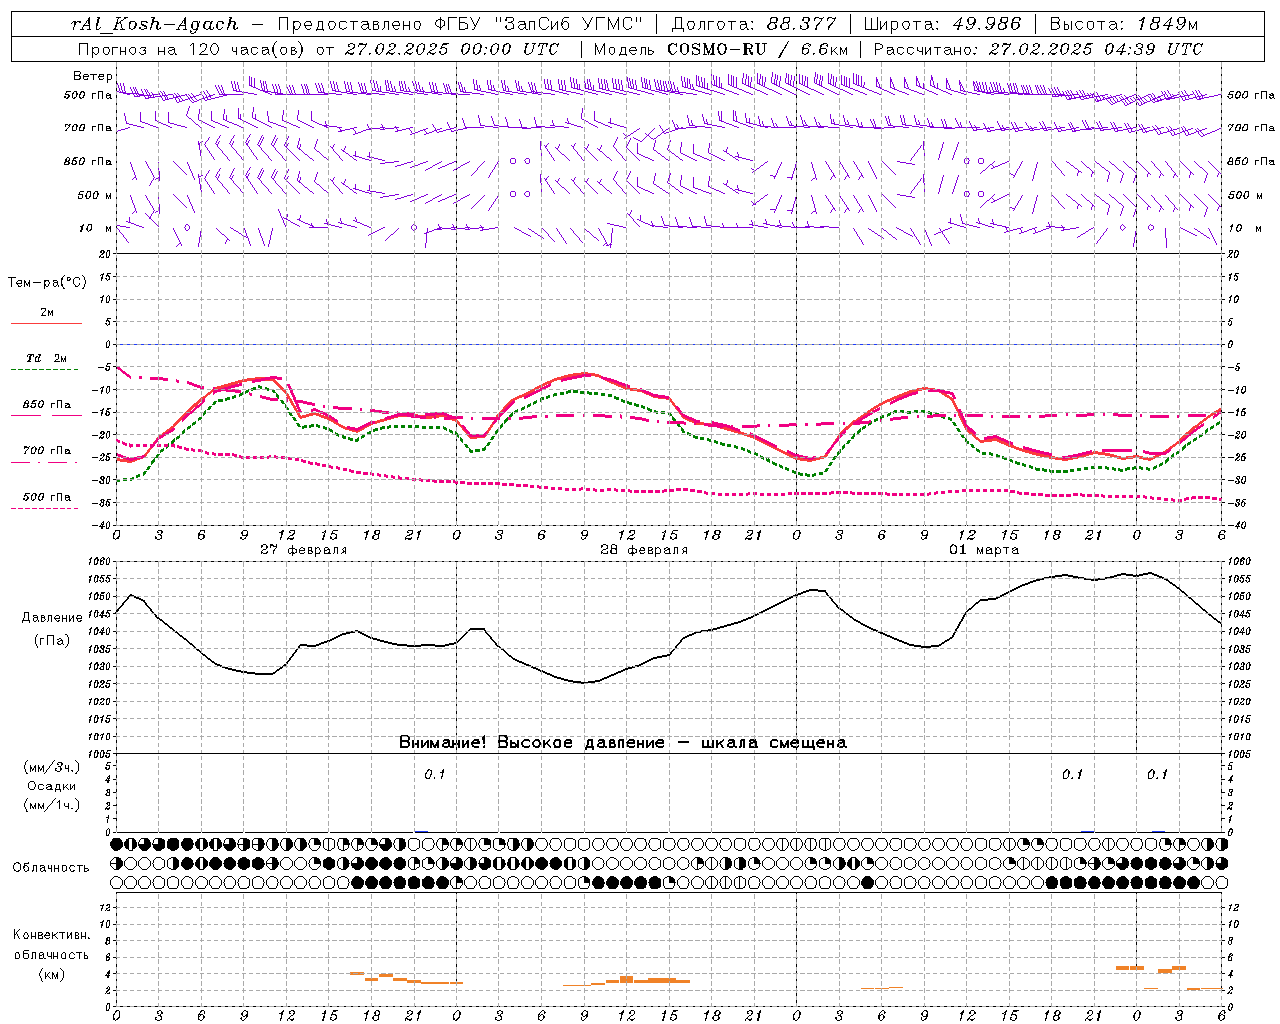Screen dimensions: 1280x1024
Task: Click the 01 марта date label
Action: pyautogui.click(x=984, y=550)
